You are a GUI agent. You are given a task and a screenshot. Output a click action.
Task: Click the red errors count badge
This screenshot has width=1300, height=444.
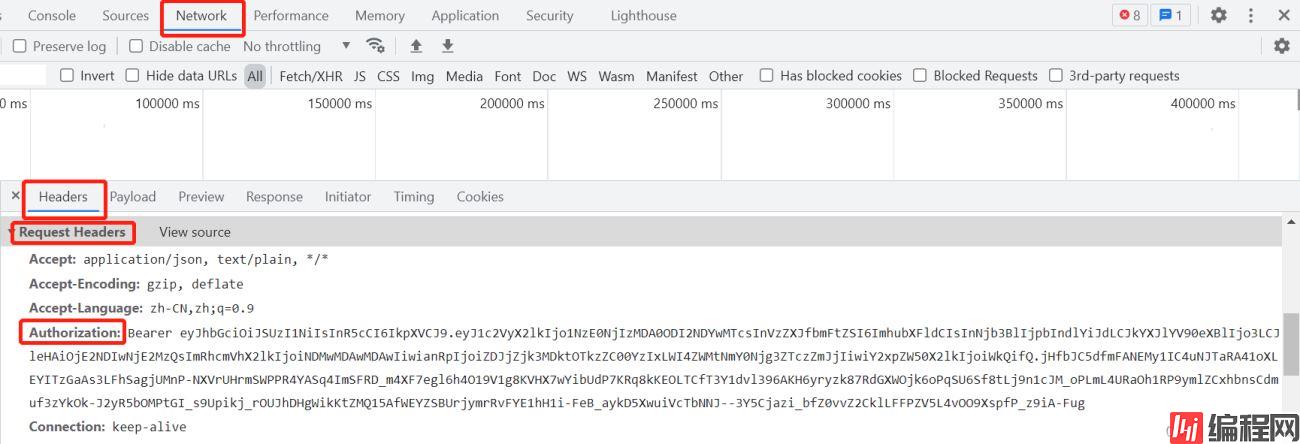point(1130,15)
